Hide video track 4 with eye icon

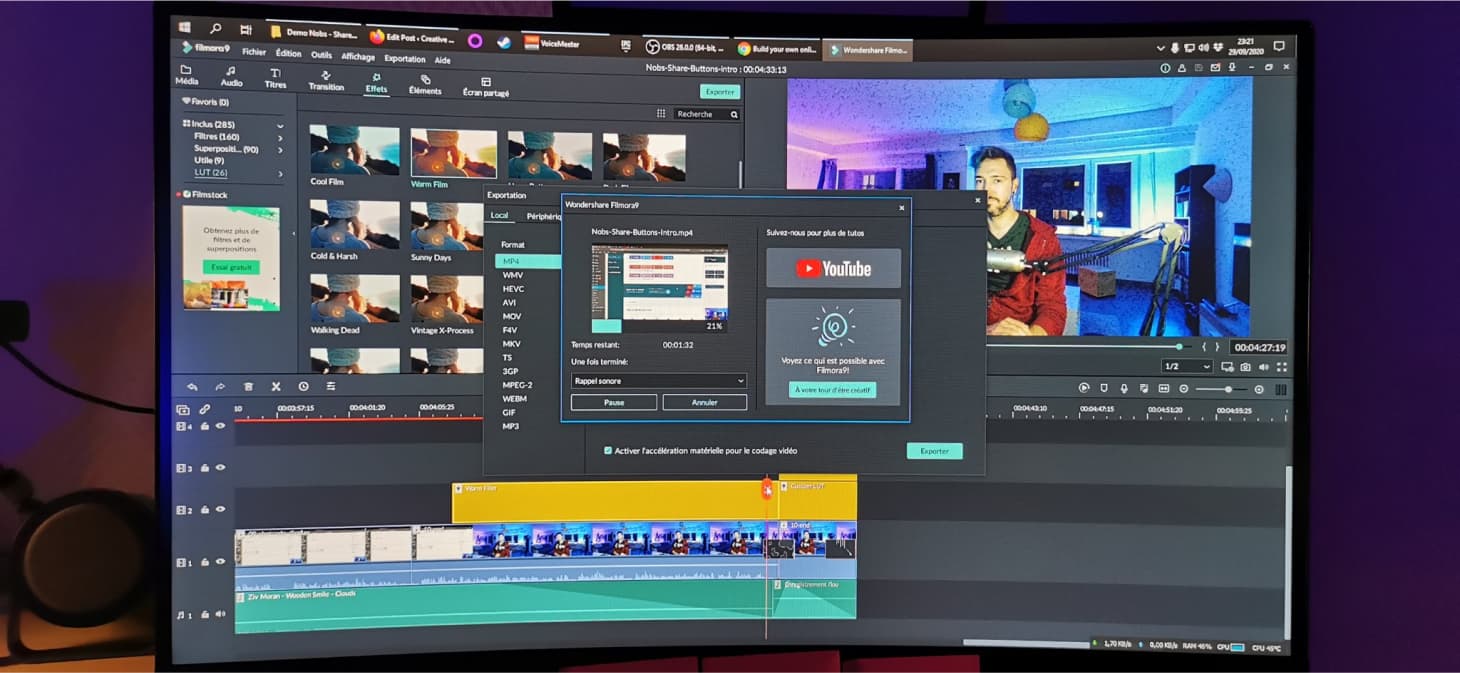point(220,426)
